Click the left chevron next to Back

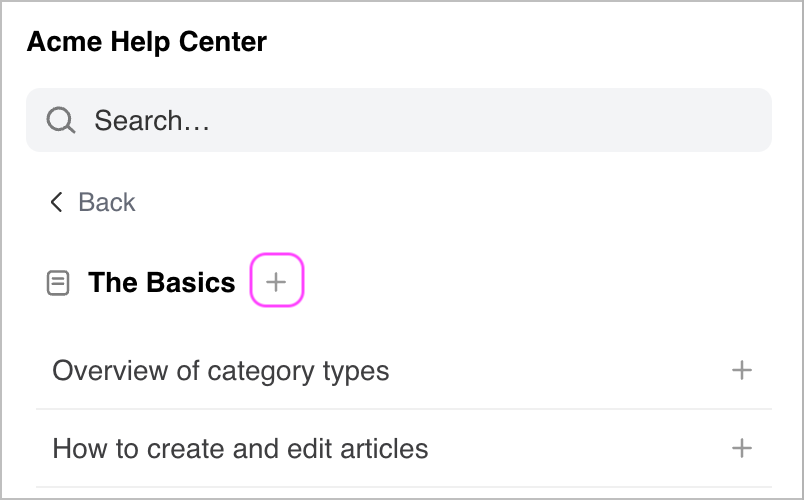(x=56, y=202)
